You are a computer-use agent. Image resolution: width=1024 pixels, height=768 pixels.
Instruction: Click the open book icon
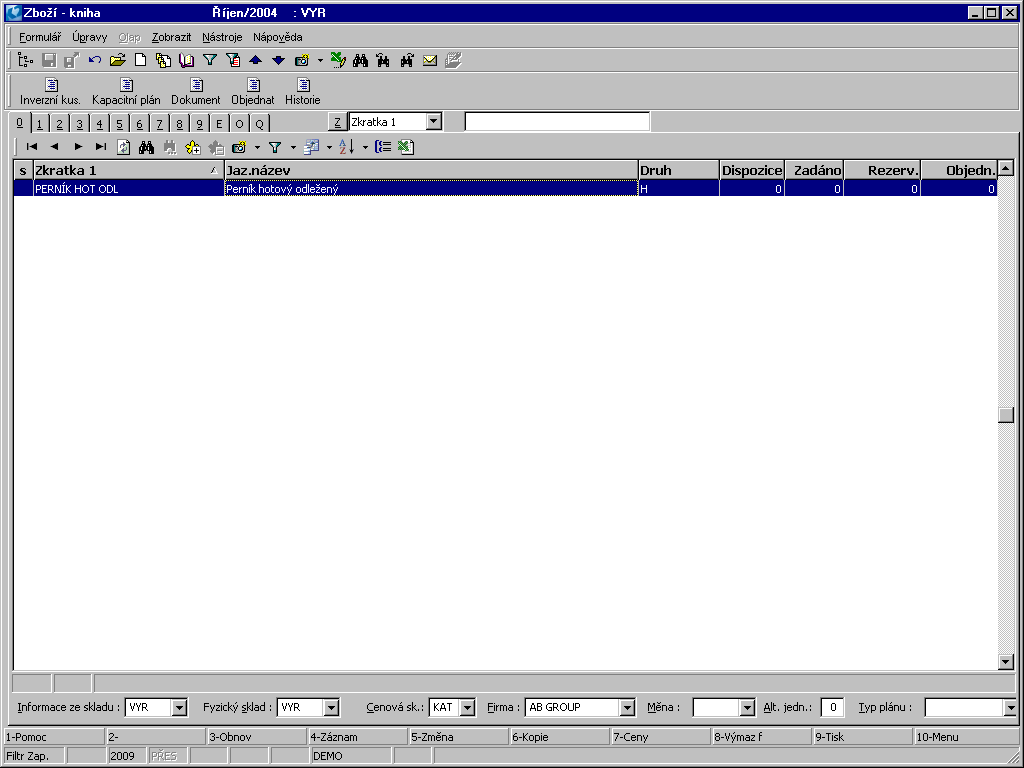(187, 60)
